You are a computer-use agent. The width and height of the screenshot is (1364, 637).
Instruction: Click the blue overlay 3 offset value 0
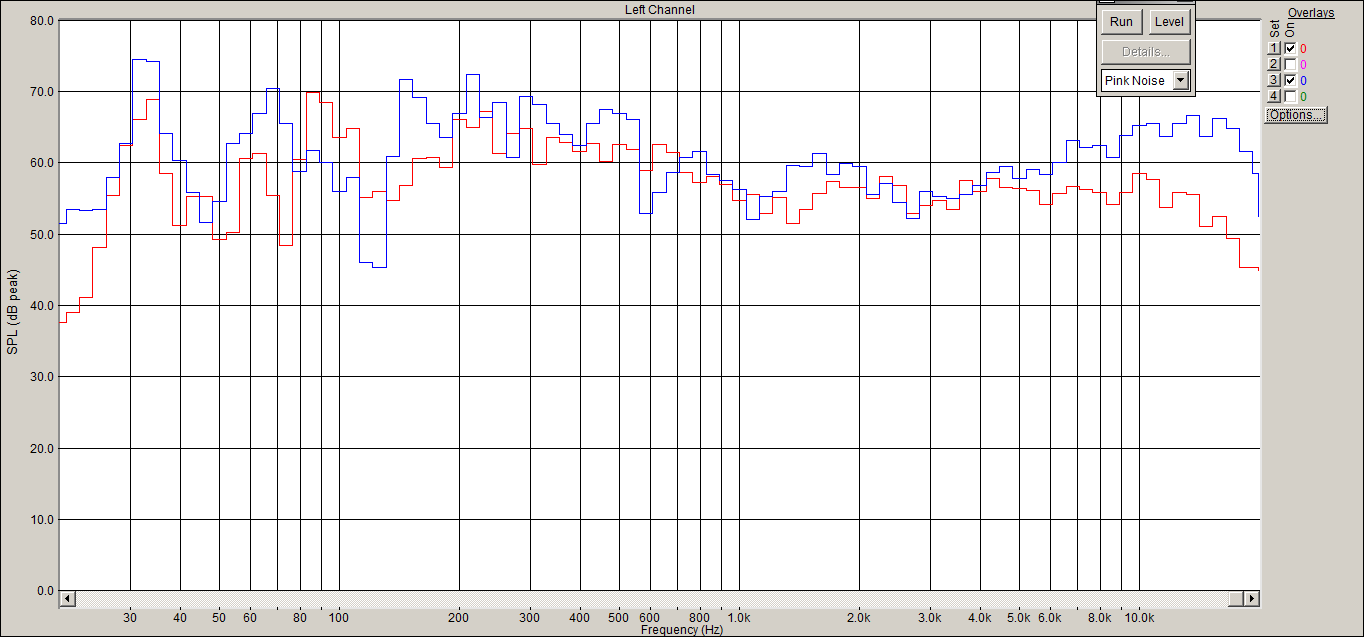click(1303, 80)
